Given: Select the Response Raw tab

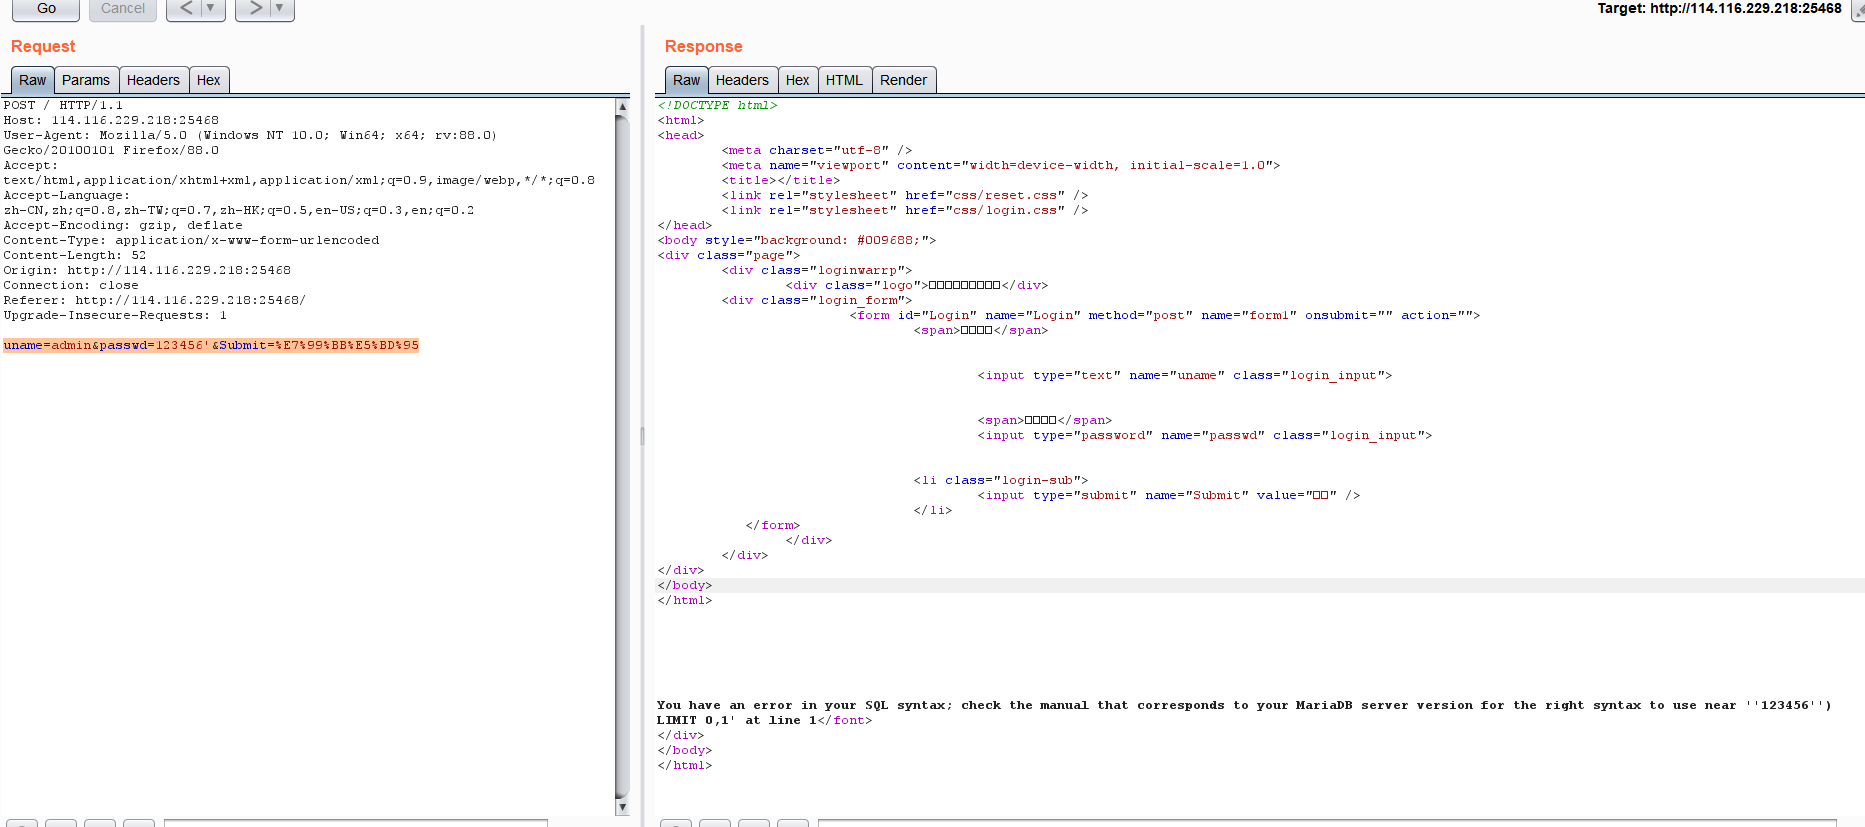Looking at the screenshot, I should tap(686, 80).
